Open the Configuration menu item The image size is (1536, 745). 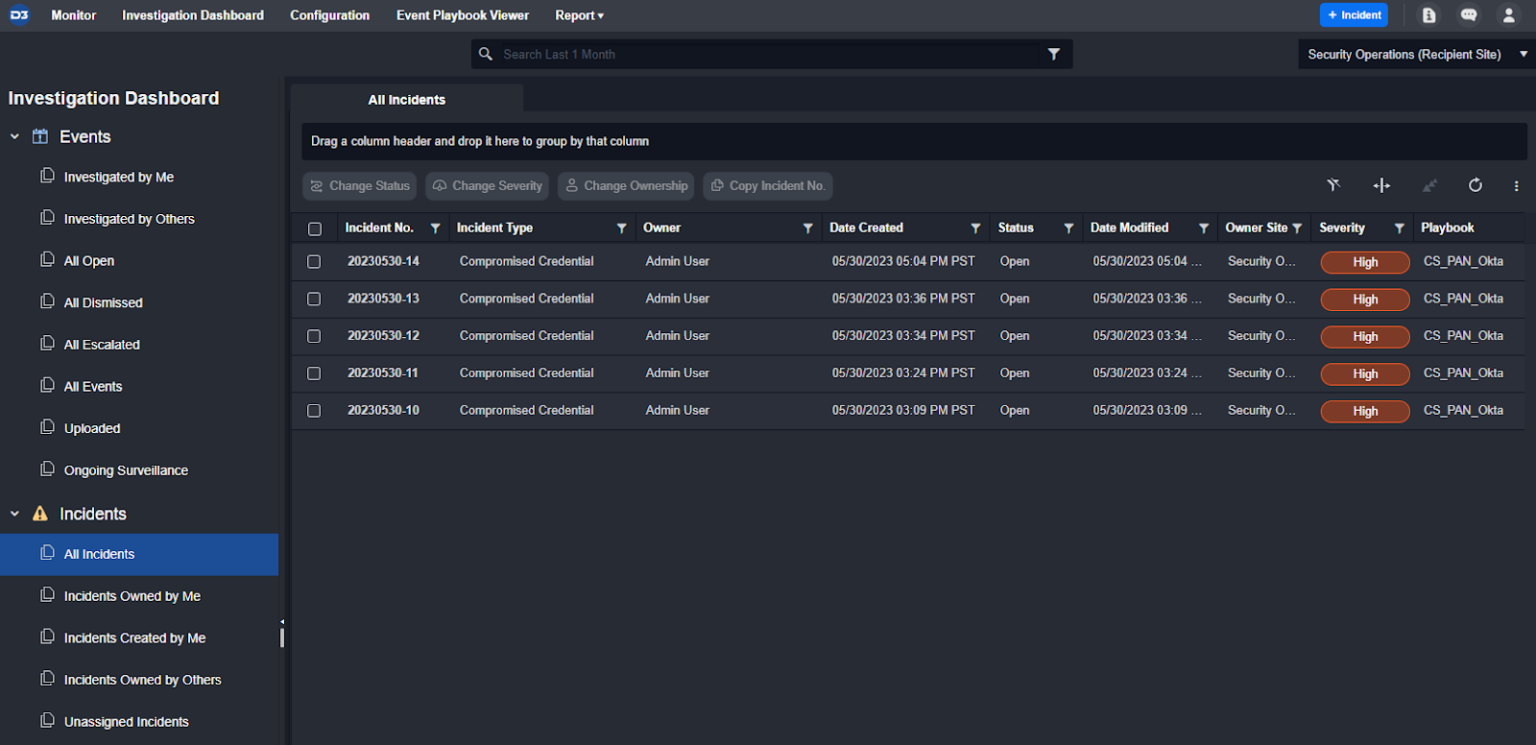pos(330,15)
